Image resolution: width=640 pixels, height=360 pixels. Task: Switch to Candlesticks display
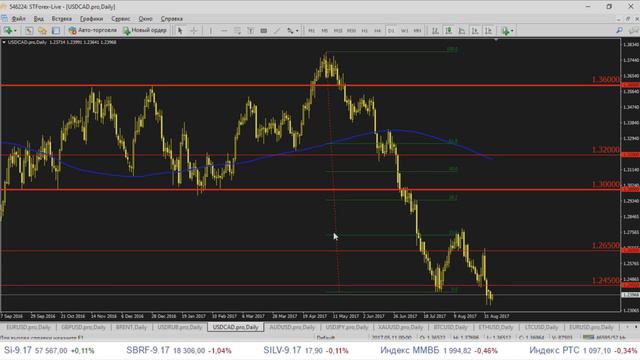(x=449, y=31)
